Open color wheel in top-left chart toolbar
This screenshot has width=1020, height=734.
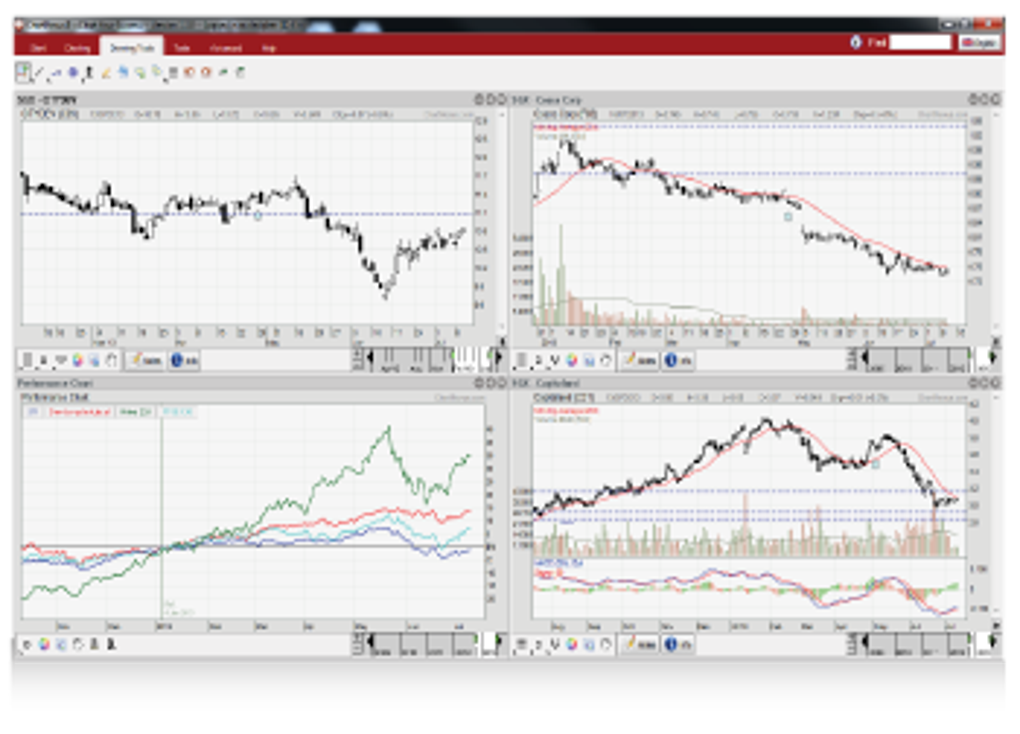click(x=77, y=360)
